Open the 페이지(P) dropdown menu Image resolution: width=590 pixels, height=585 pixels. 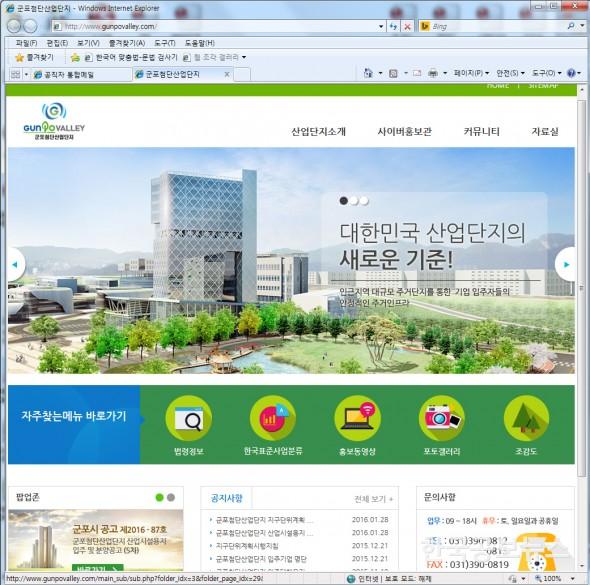[x=471, y=73]
